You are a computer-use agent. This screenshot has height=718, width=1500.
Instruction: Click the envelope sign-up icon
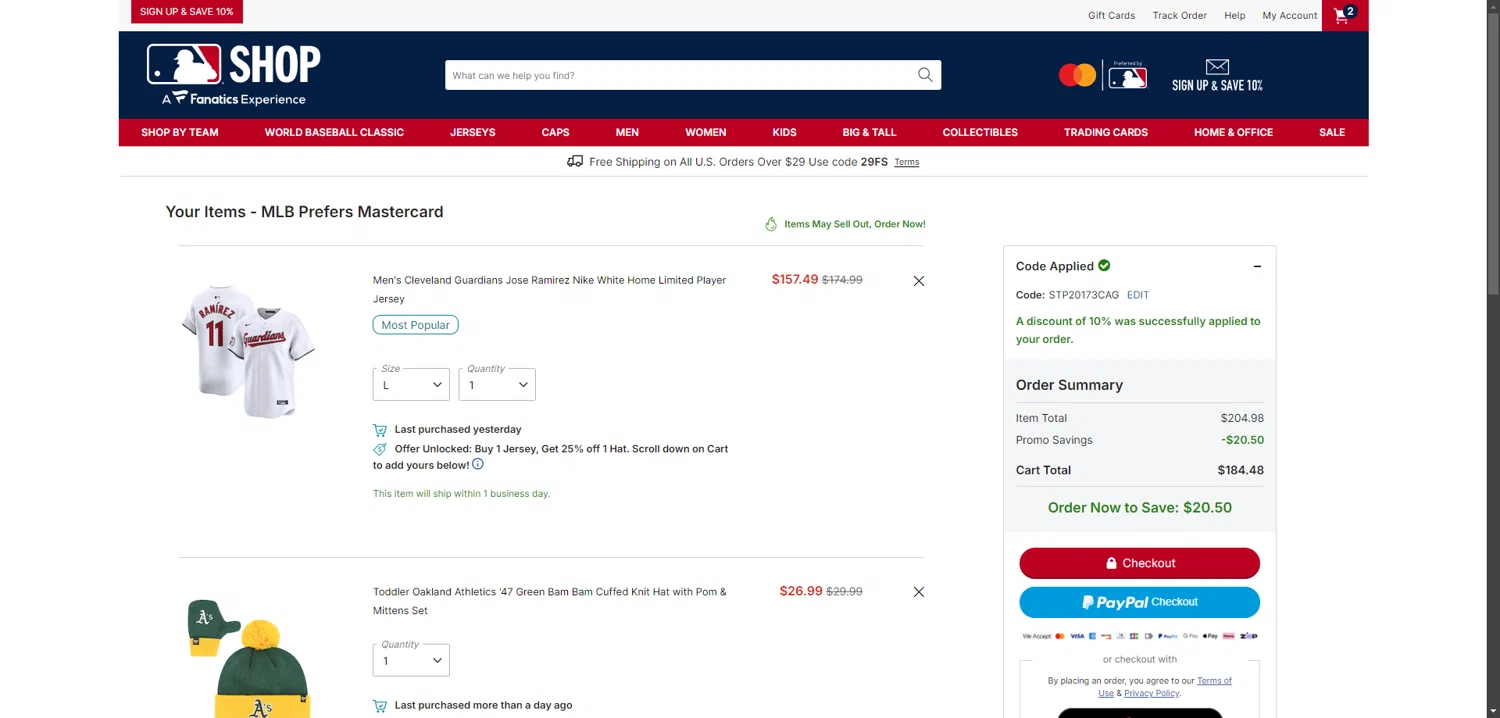pyautogui.click(x=1217, y=67)
